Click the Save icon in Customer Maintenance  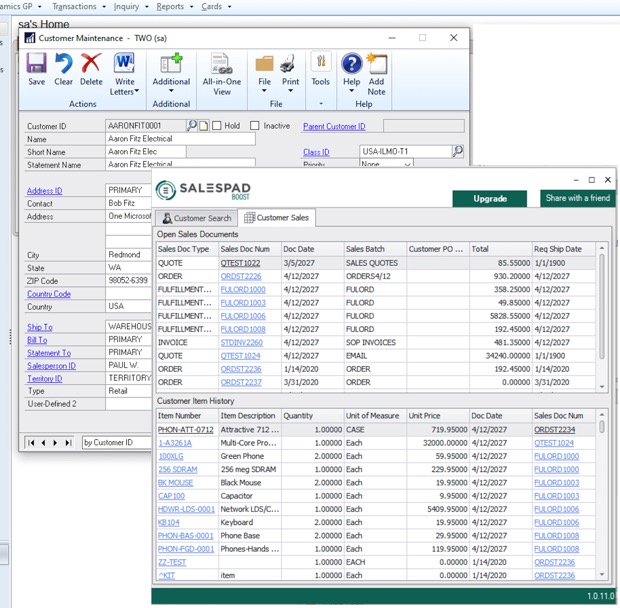coord(36,64)
